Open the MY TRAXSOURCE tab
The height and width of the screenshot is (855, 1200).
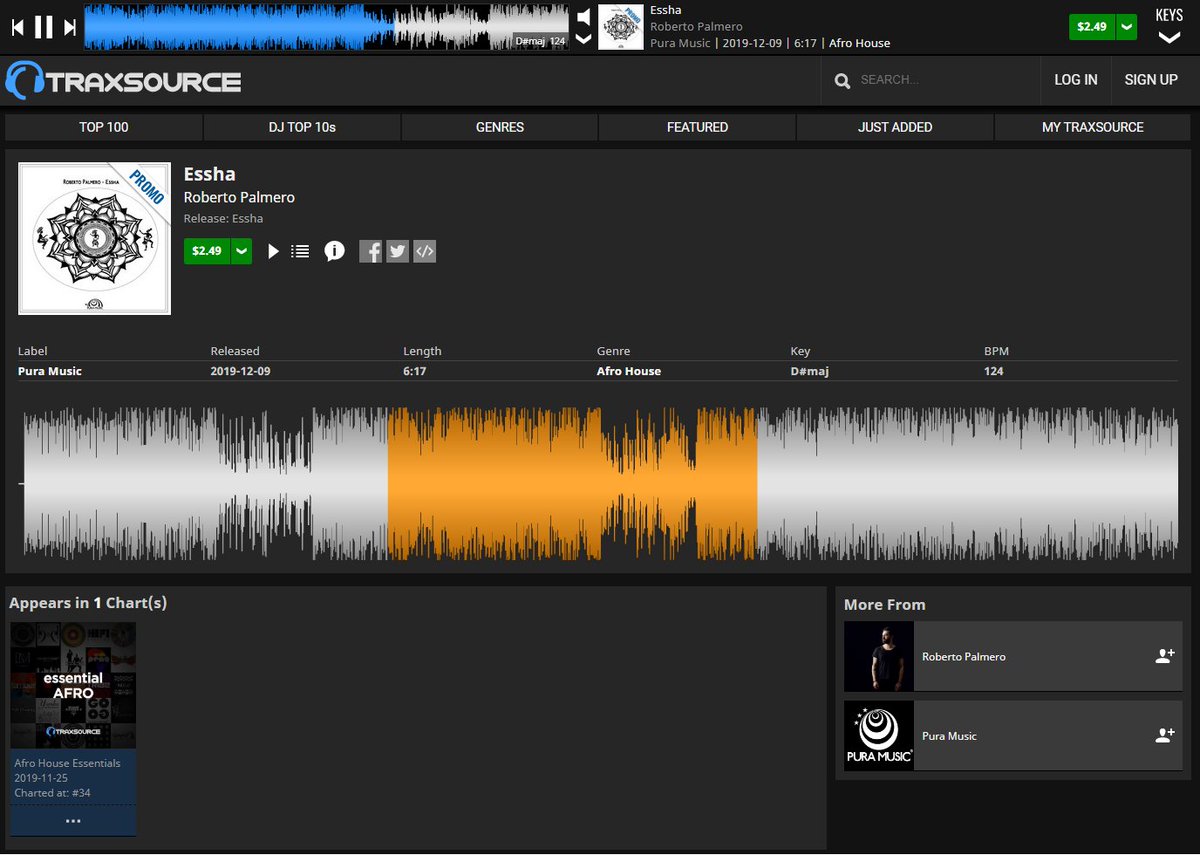[1093, 127]
